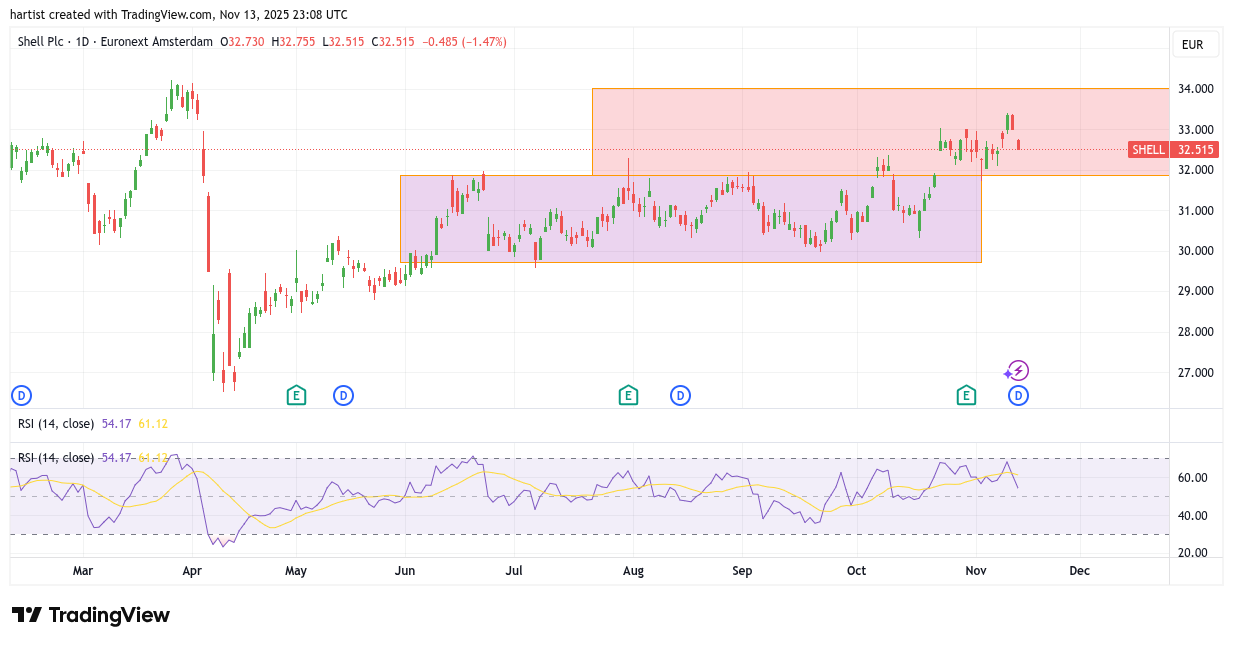Click the earnings marker near early May
This screenshot has height=645, width=1233.
tap(296, 395)
